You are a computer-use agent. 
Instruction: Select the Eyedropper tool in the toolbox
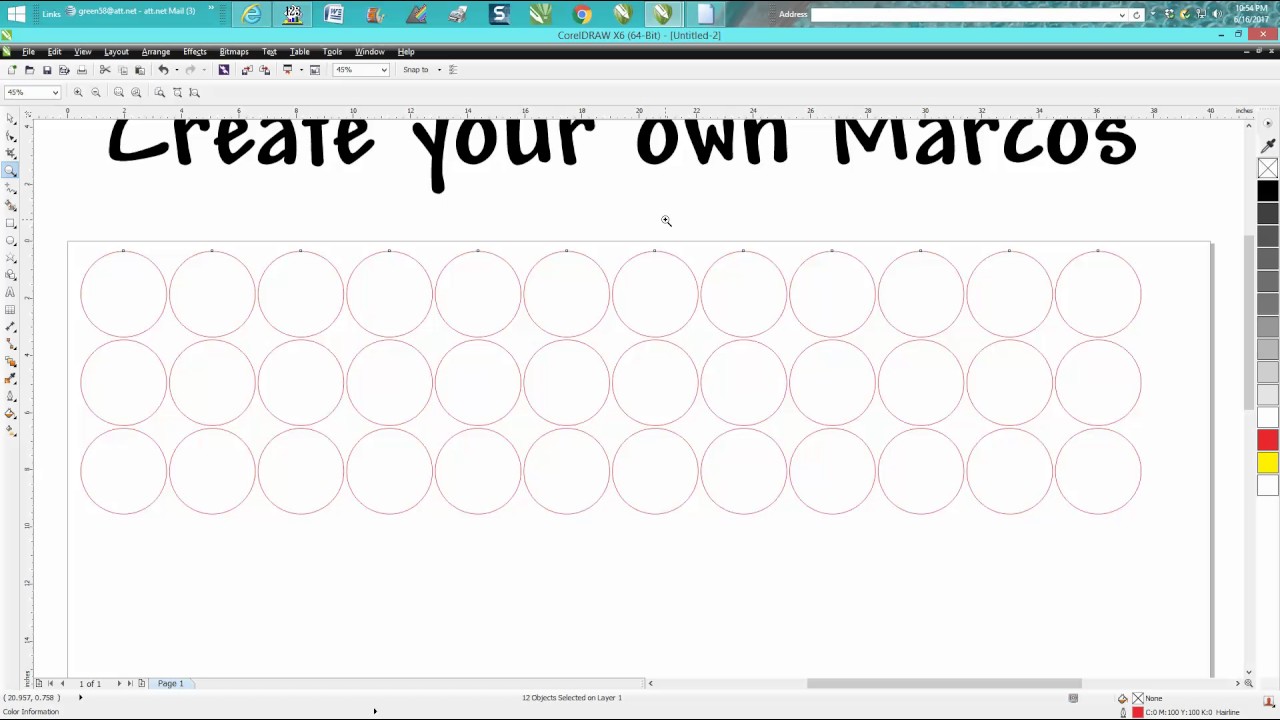(x=11, y=379)
